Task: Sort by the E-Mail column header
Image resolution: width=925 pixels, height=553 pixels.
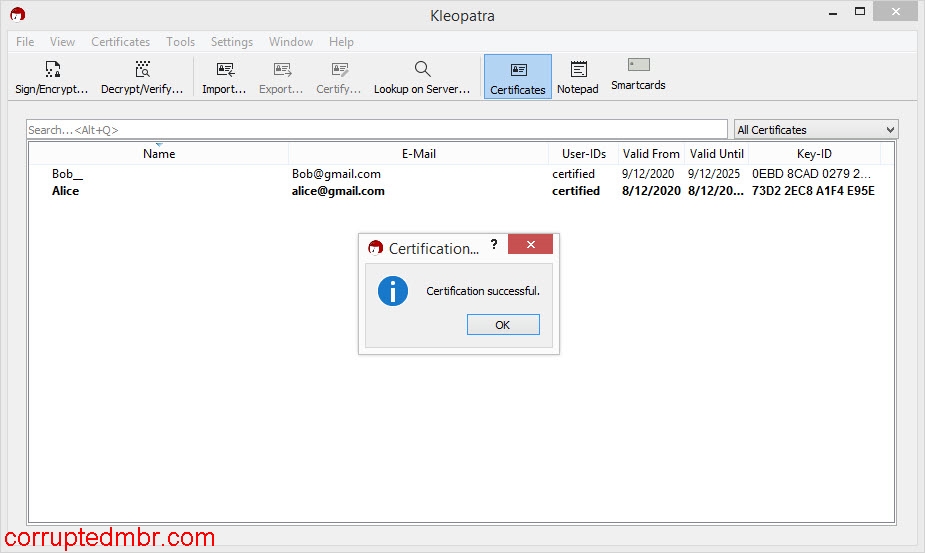Action: [418, 153]
